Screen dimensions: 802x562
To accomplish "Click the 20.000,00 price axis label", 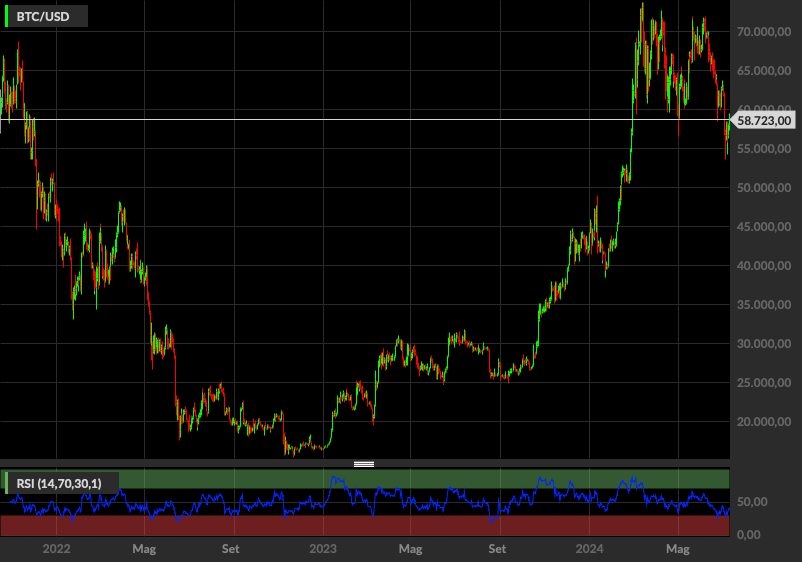I will [x=764, y=421].
